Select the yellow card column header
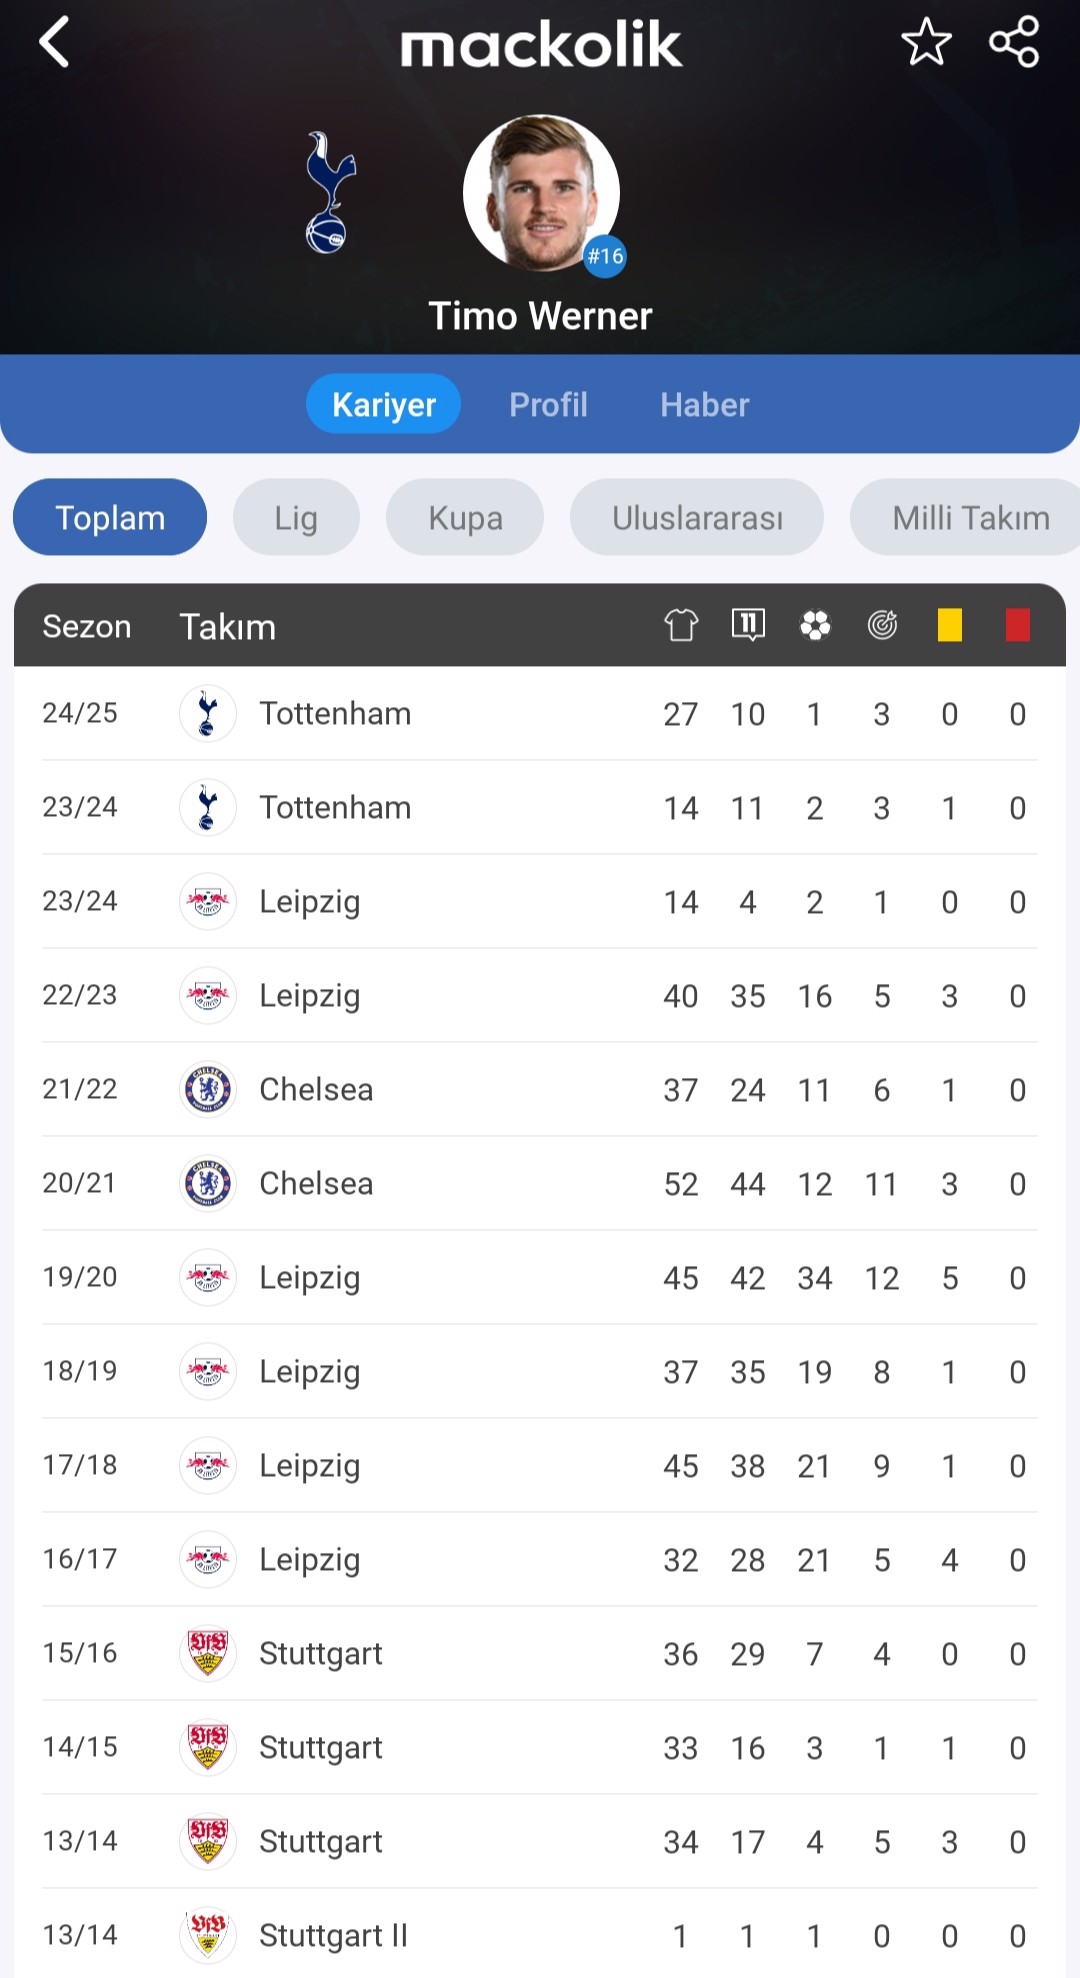The height and width of the screenshot is (1978, 1080). (x=950, y=625)
